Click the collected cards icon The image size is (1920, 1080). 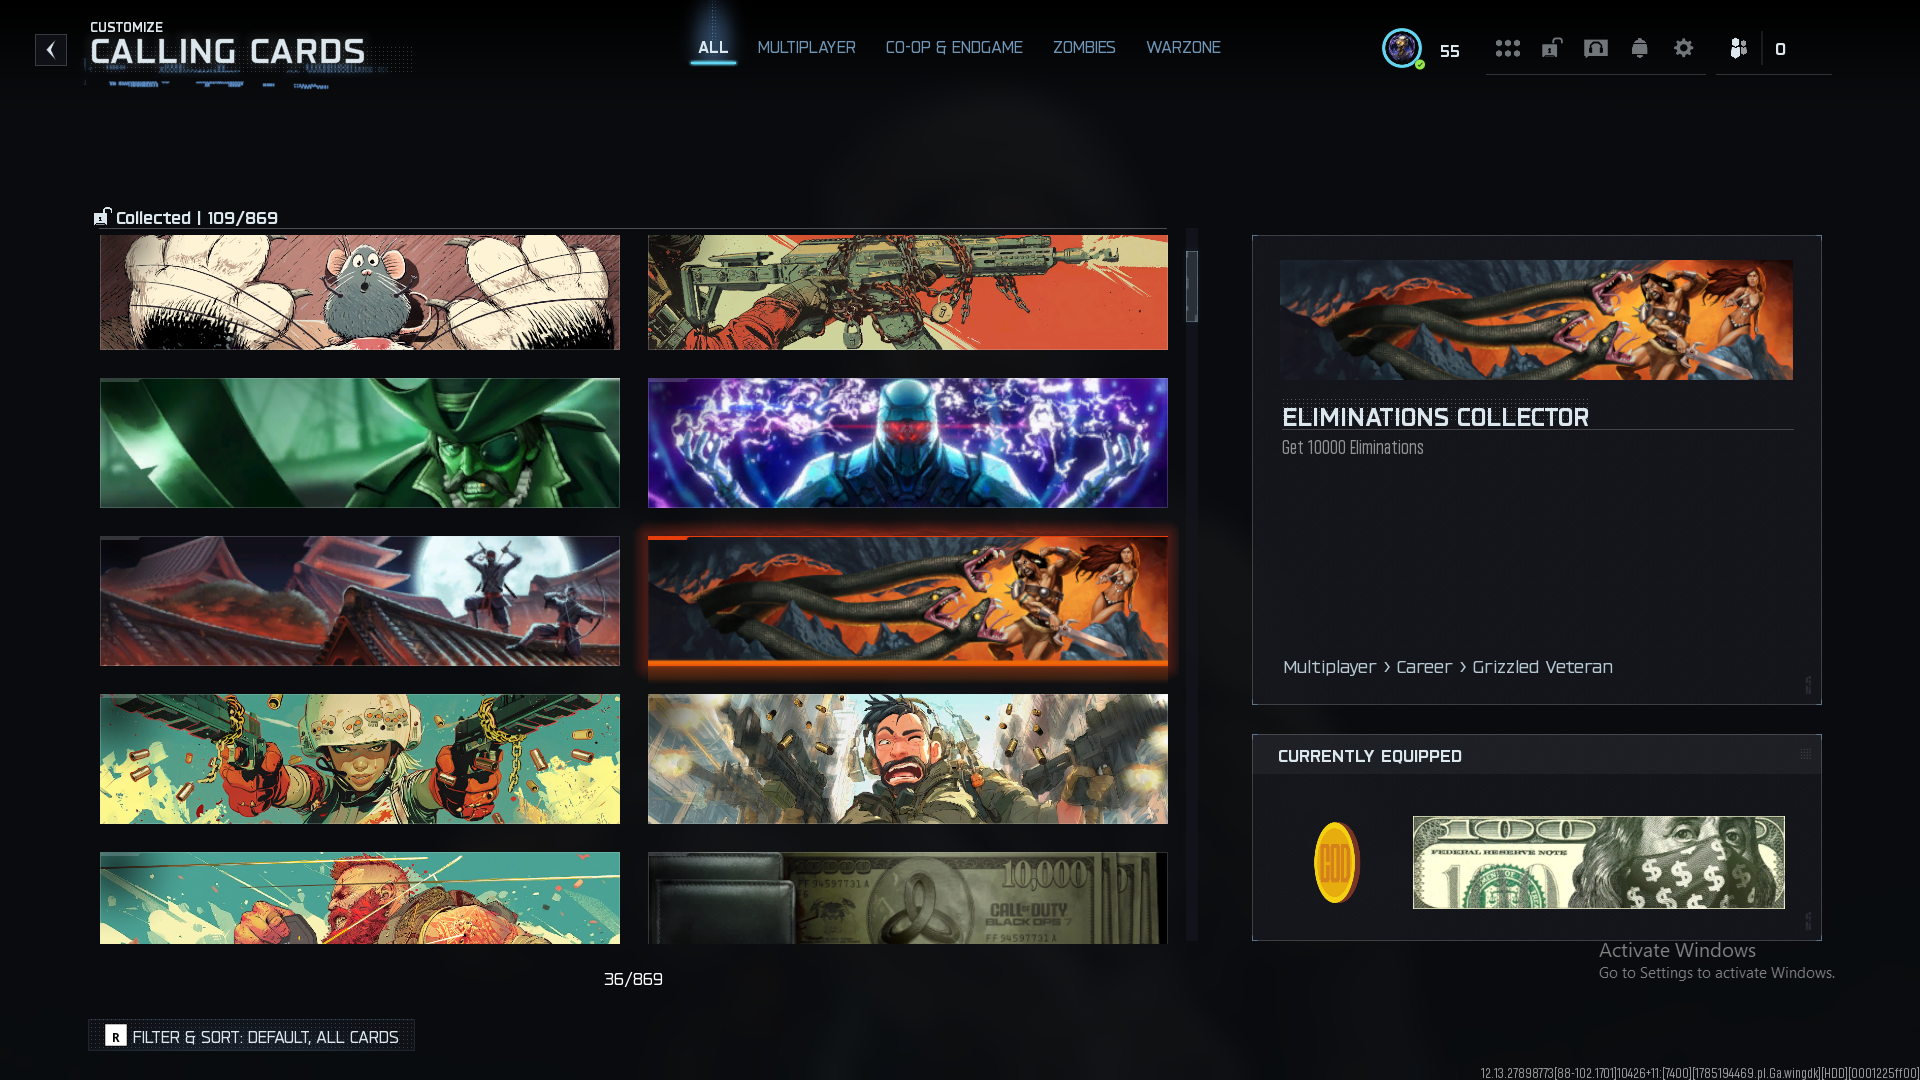tap(102, 217)
